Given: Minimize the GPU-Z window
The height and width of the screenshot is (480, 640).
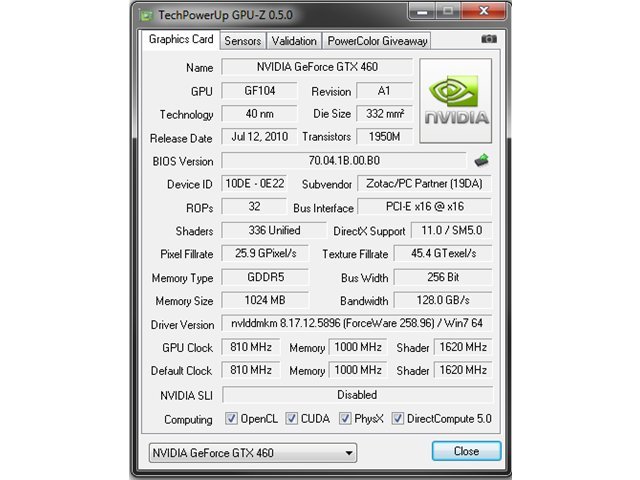Looking at the screenshot, I should [422, 11].
